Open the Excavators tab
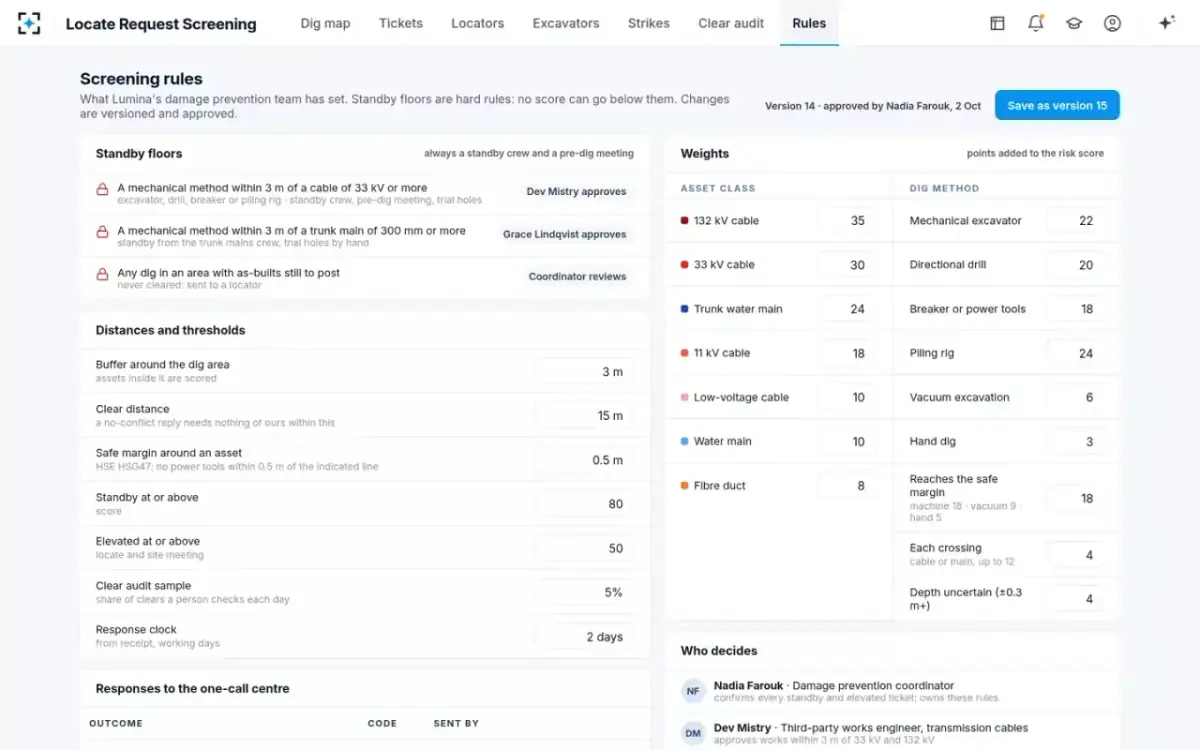Screen dimensions: 1200x750 point(566,23)
